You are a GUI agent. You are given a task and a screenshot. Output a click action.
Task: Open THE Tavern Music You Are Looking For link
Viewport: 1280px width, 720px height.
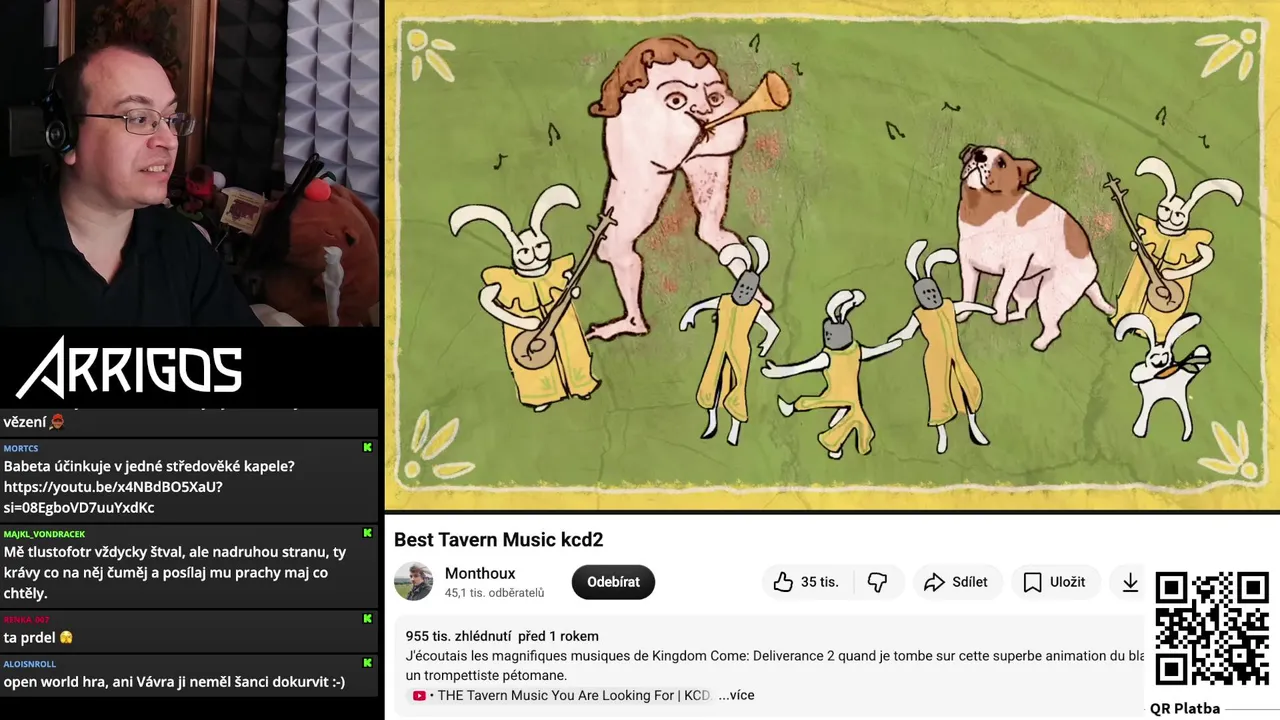tap(573, 695)
